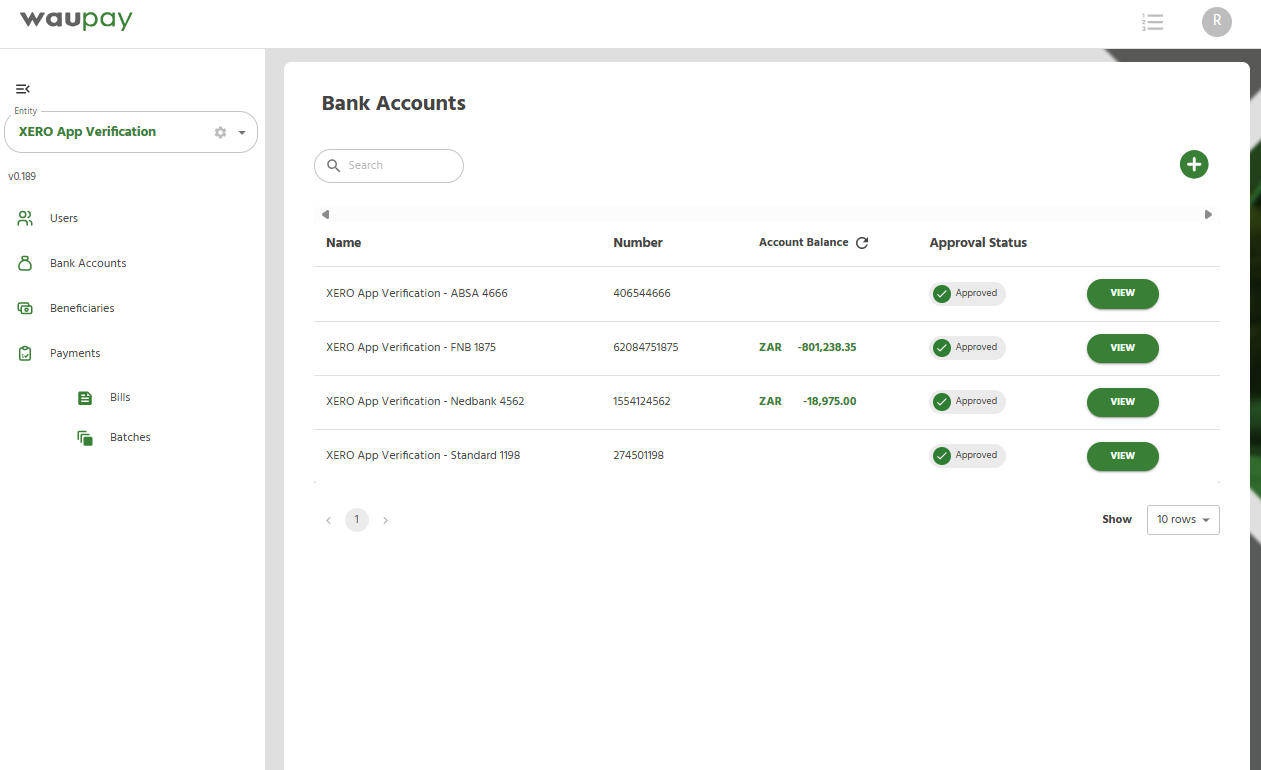Click the Name column header
The height and width of the screenshot is (770, 1261).
(x=343, y=243)
